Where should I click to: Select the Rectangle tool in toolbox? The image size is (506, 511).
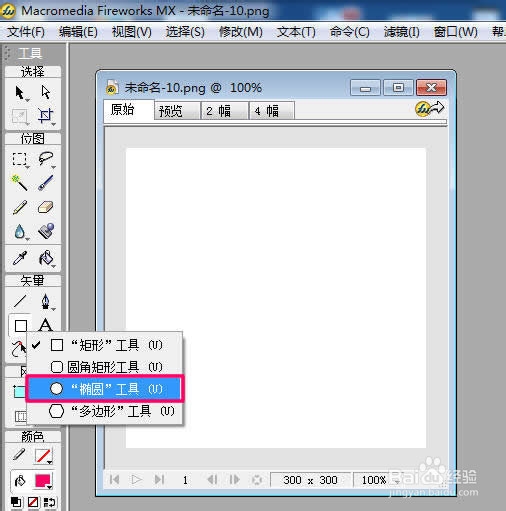[x=21, y=326]
